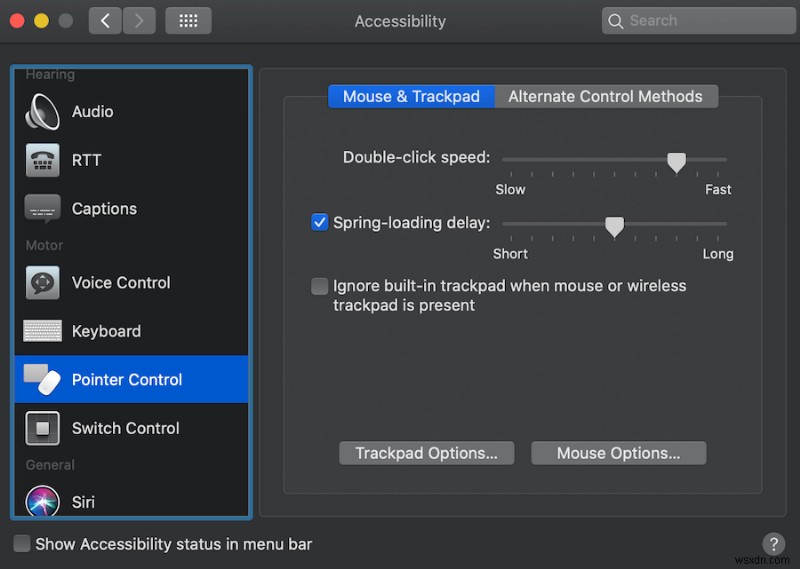Click the Voice Control icon
Viewport: 800px width, 569px height.
[x=42, y=283]
